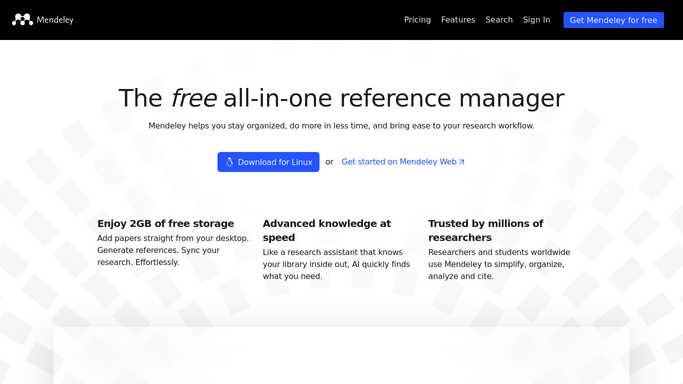Click the 'Enjoy 2GB of free storage' heading

click(x=166, y=223)
